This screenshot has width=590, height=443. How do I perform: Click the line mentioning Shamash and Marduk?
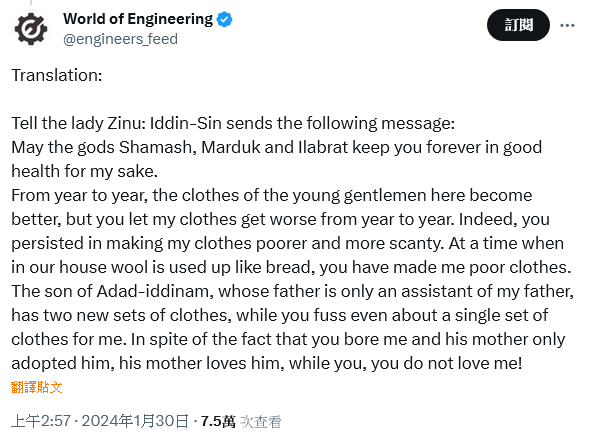277,147
